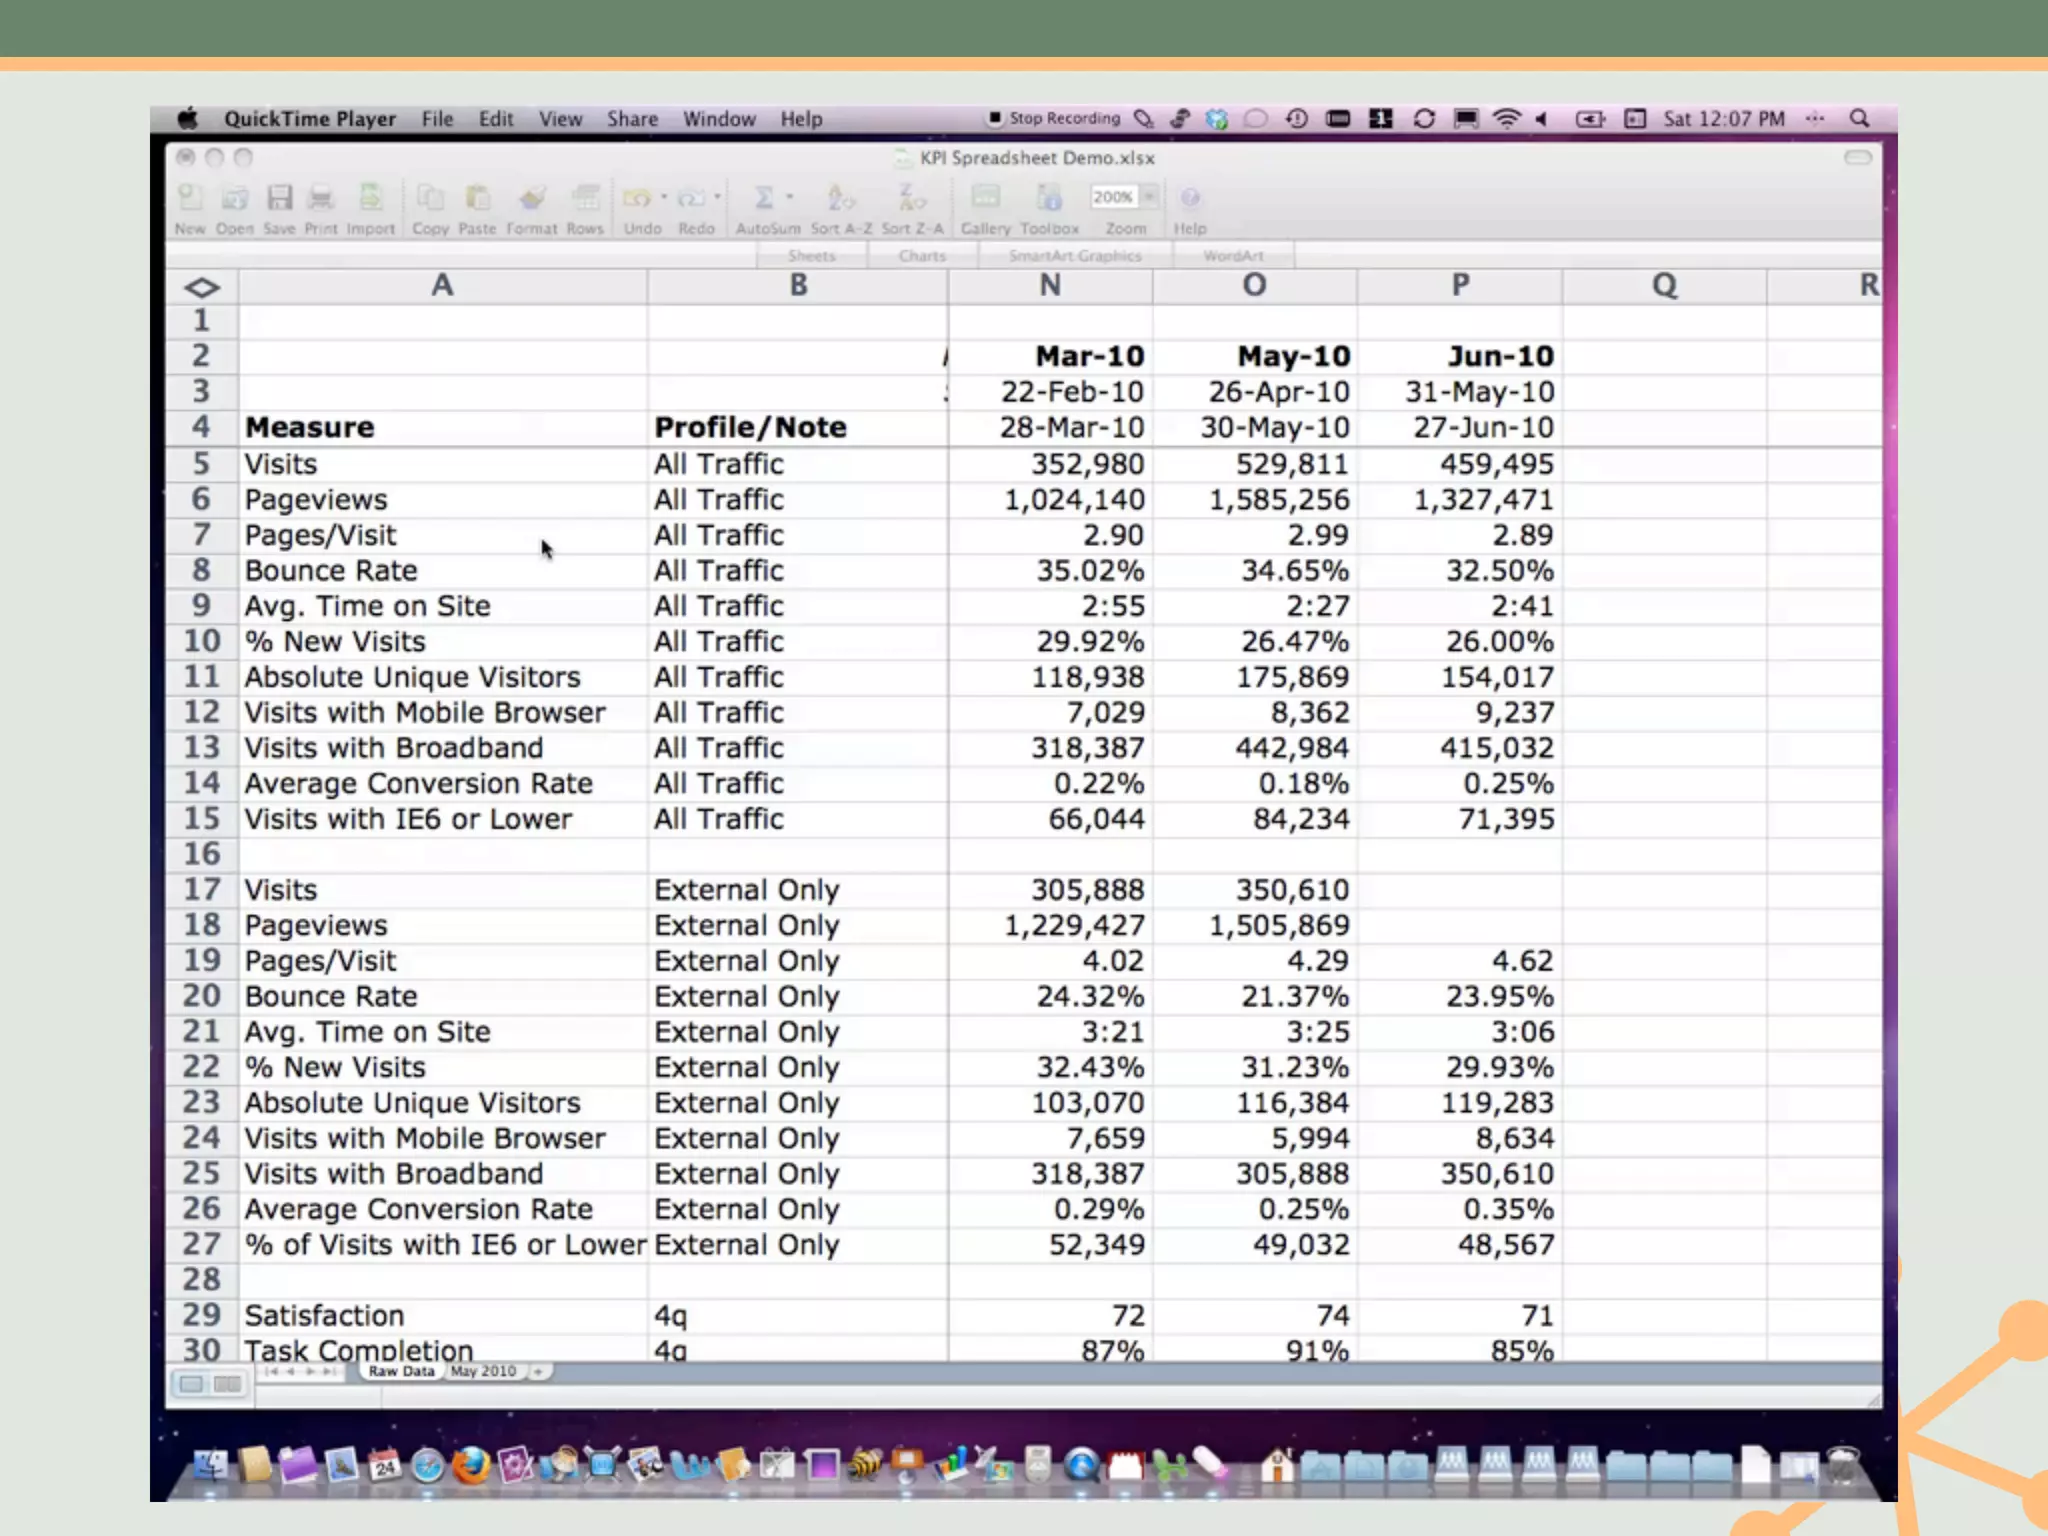Click the Format paintbrush icon

[x=532, y=198]
